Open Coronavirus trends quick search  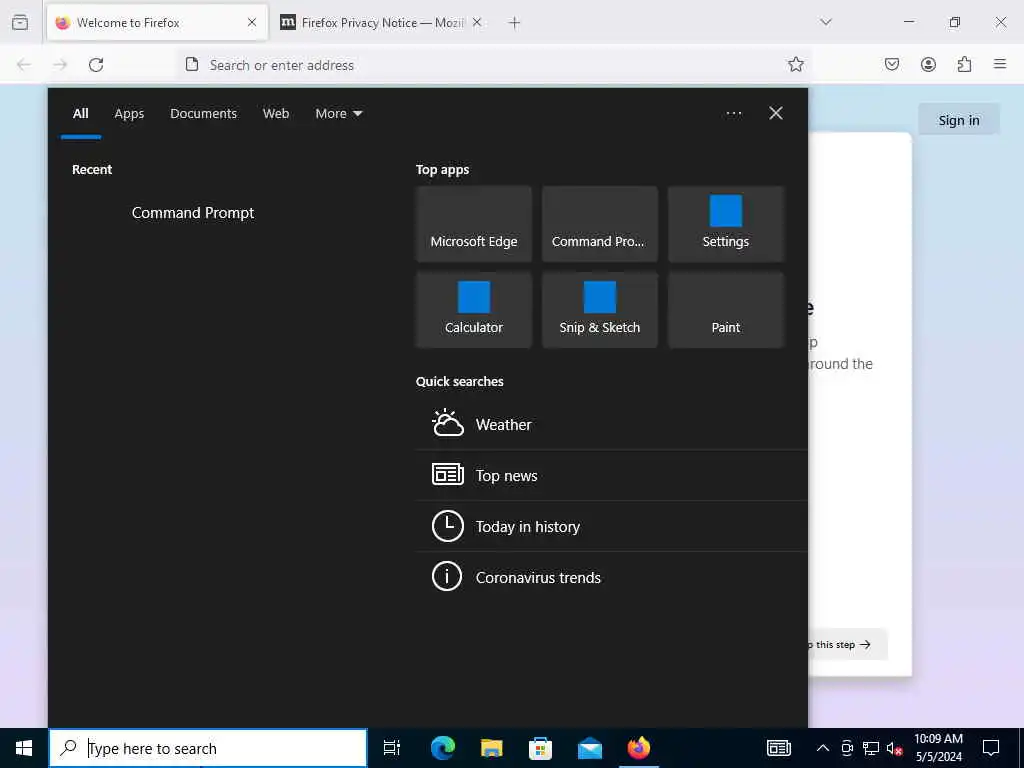(x=611, y=577)
